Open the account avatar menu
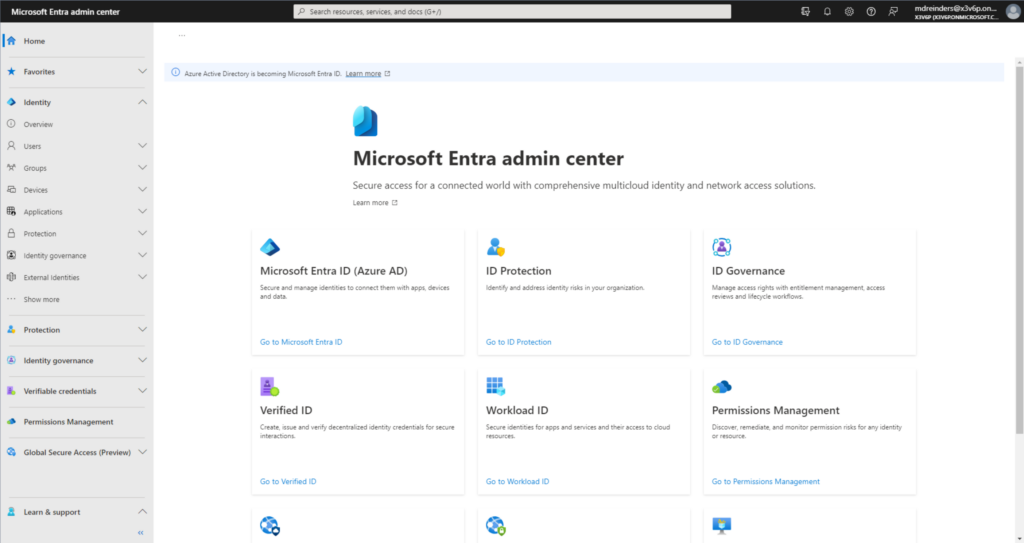The height and width of the screenshot is (543, 1024). pyautogui.click(x=1012, y=11)
